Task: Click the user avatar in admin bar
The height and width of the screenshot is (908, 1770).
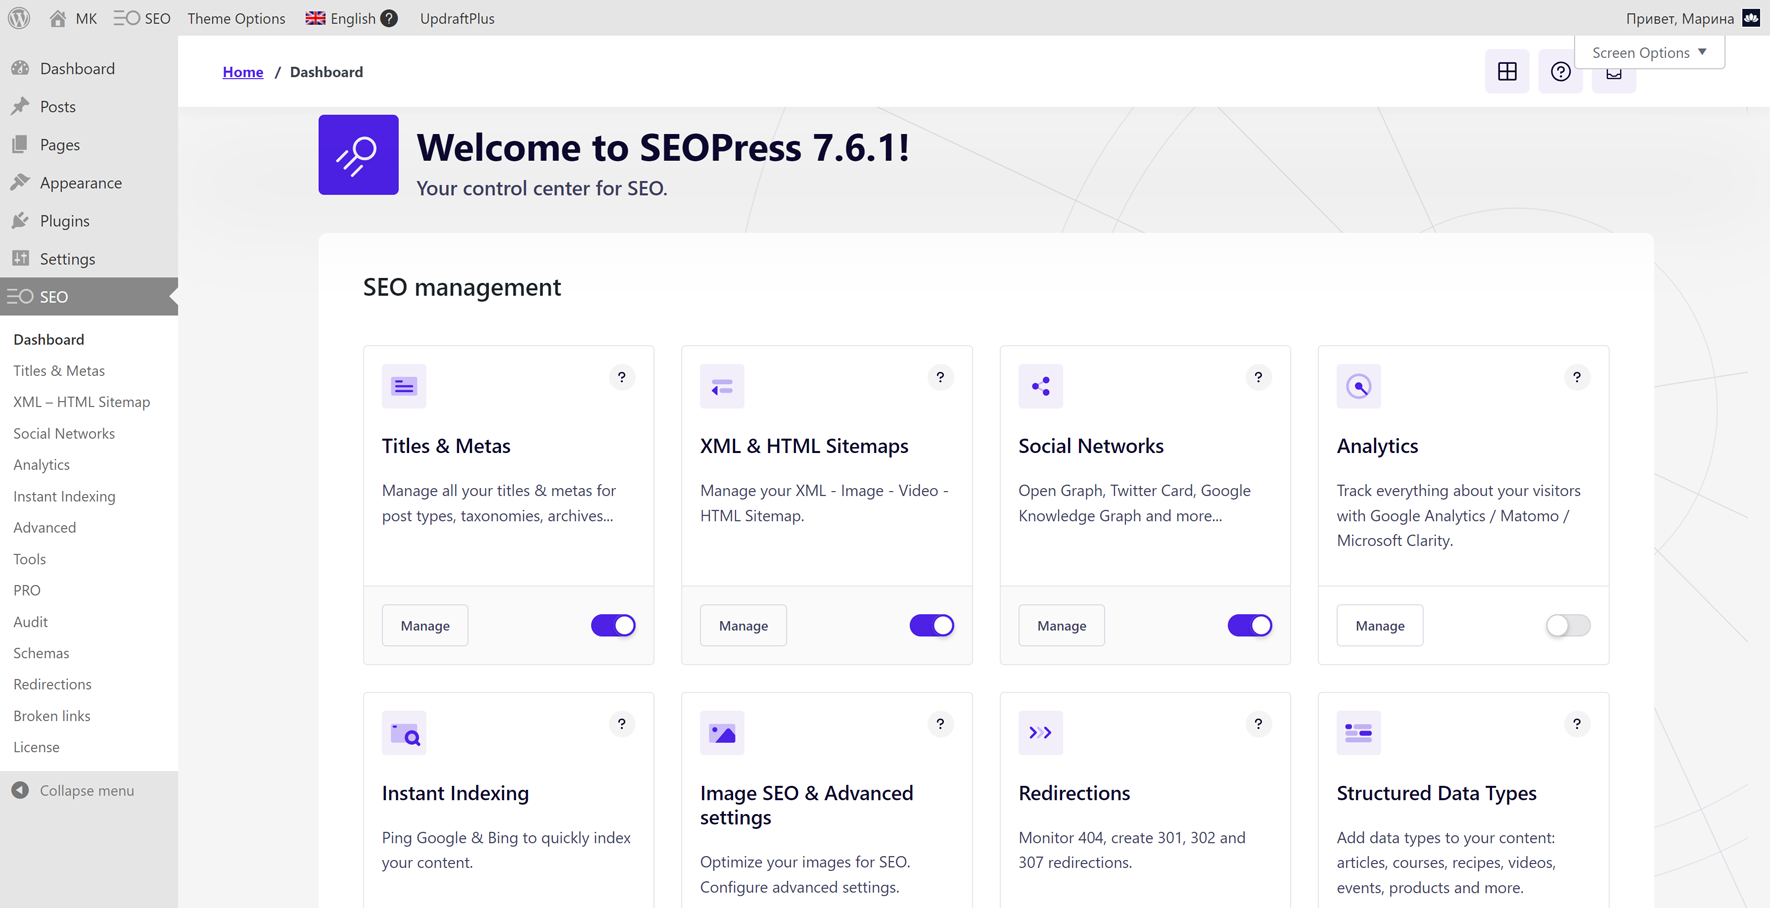Action: pos(1751,18)
